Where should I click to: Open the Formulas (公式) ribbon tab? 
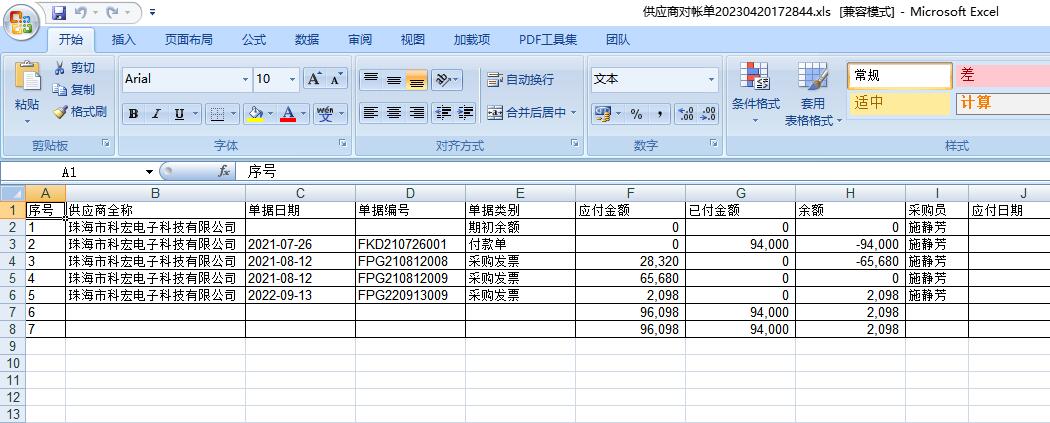coord(254,40)
